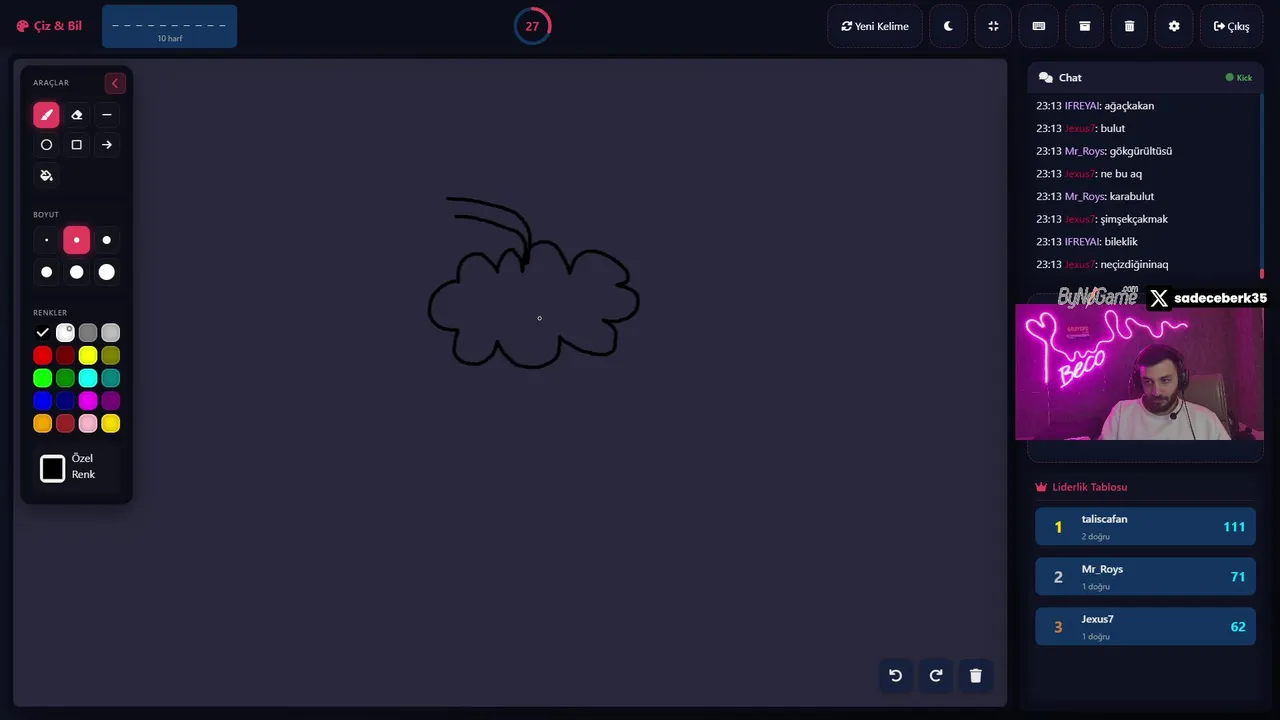Select the eraser tool
The image size is (1280, 720).
pyautogui.click(x=76, y=115)
